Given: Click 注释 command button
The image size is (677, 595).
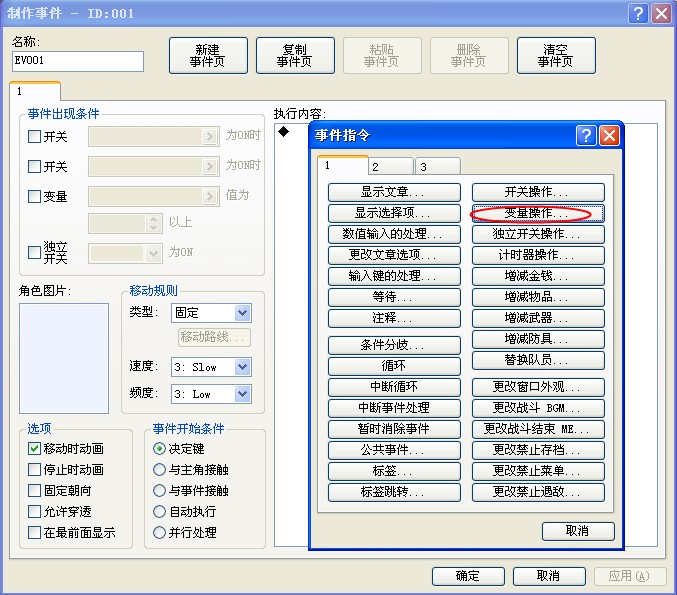Looking at the screenshot, I should (x=394, y=318).
